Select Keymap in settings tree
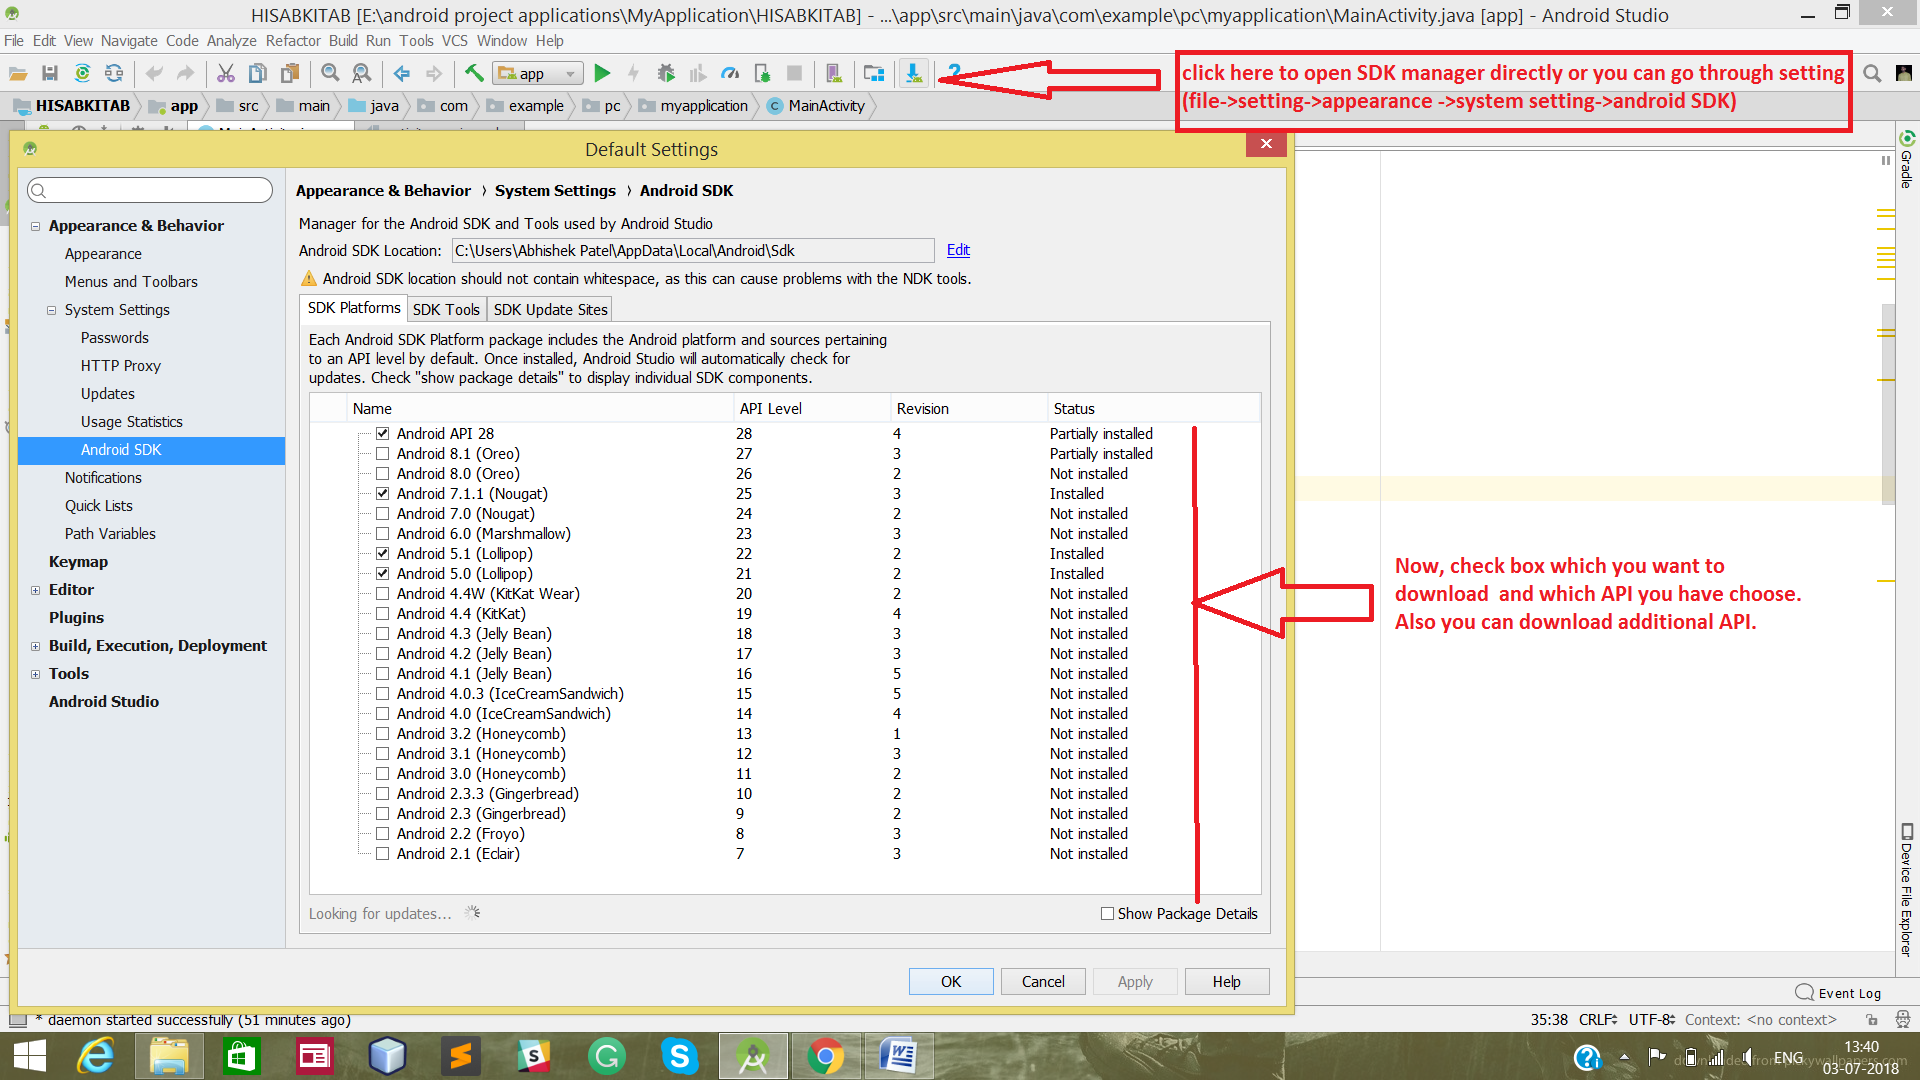This screenshot has width=1920, height=1080. coord(78,562)
